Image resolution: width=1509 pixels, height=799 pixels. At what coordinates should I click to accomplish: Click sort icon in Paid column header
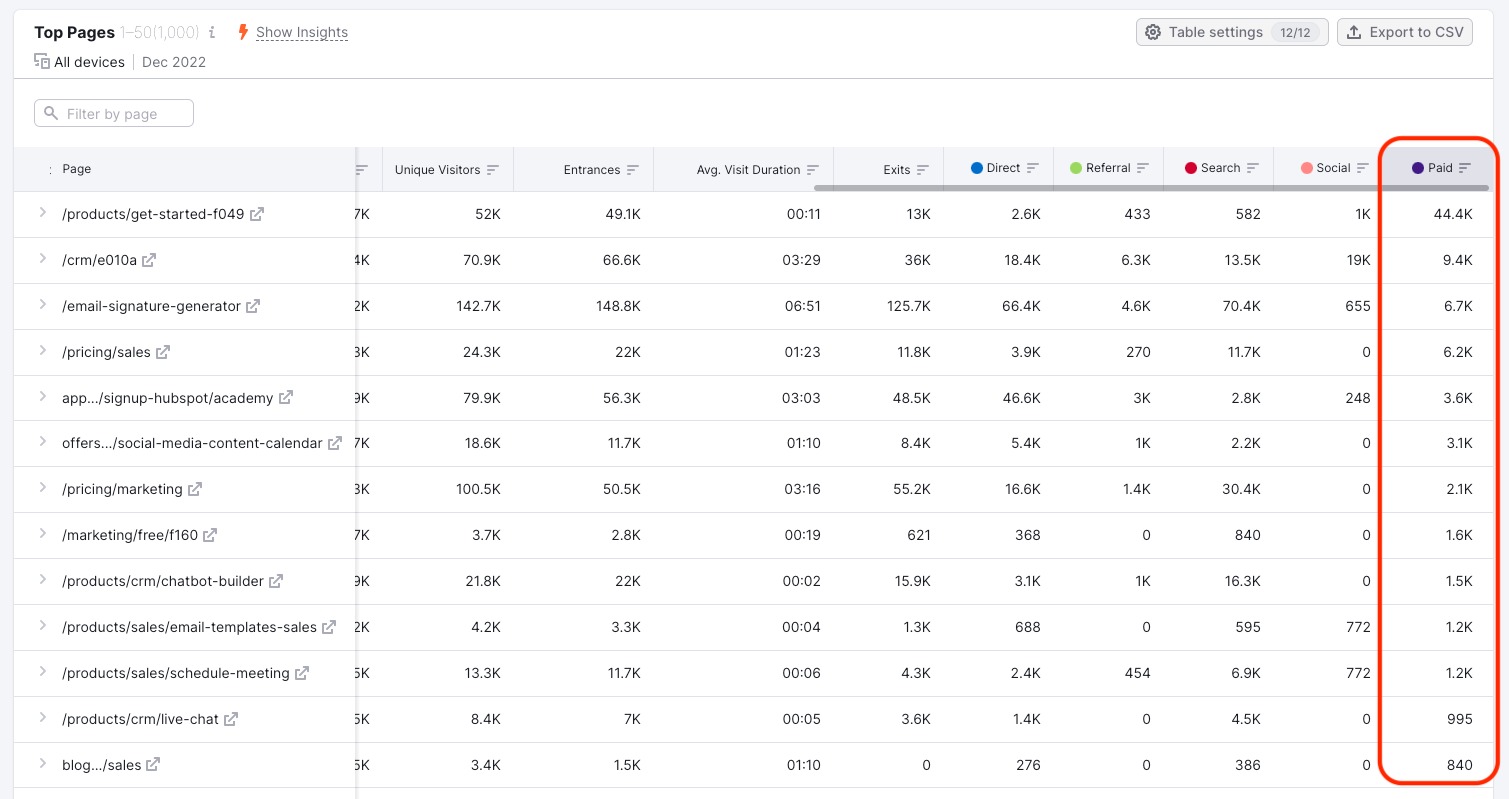coord(1465,168)
